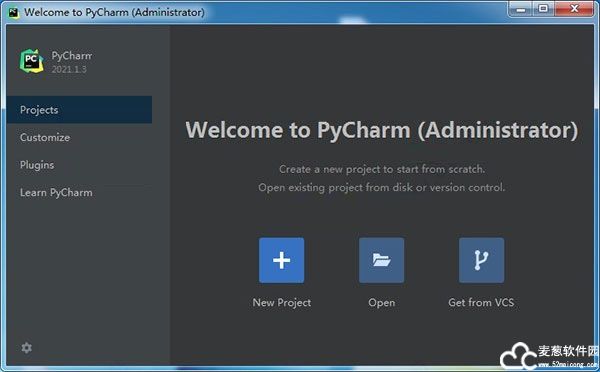Switch to the Customize tab

79,137
